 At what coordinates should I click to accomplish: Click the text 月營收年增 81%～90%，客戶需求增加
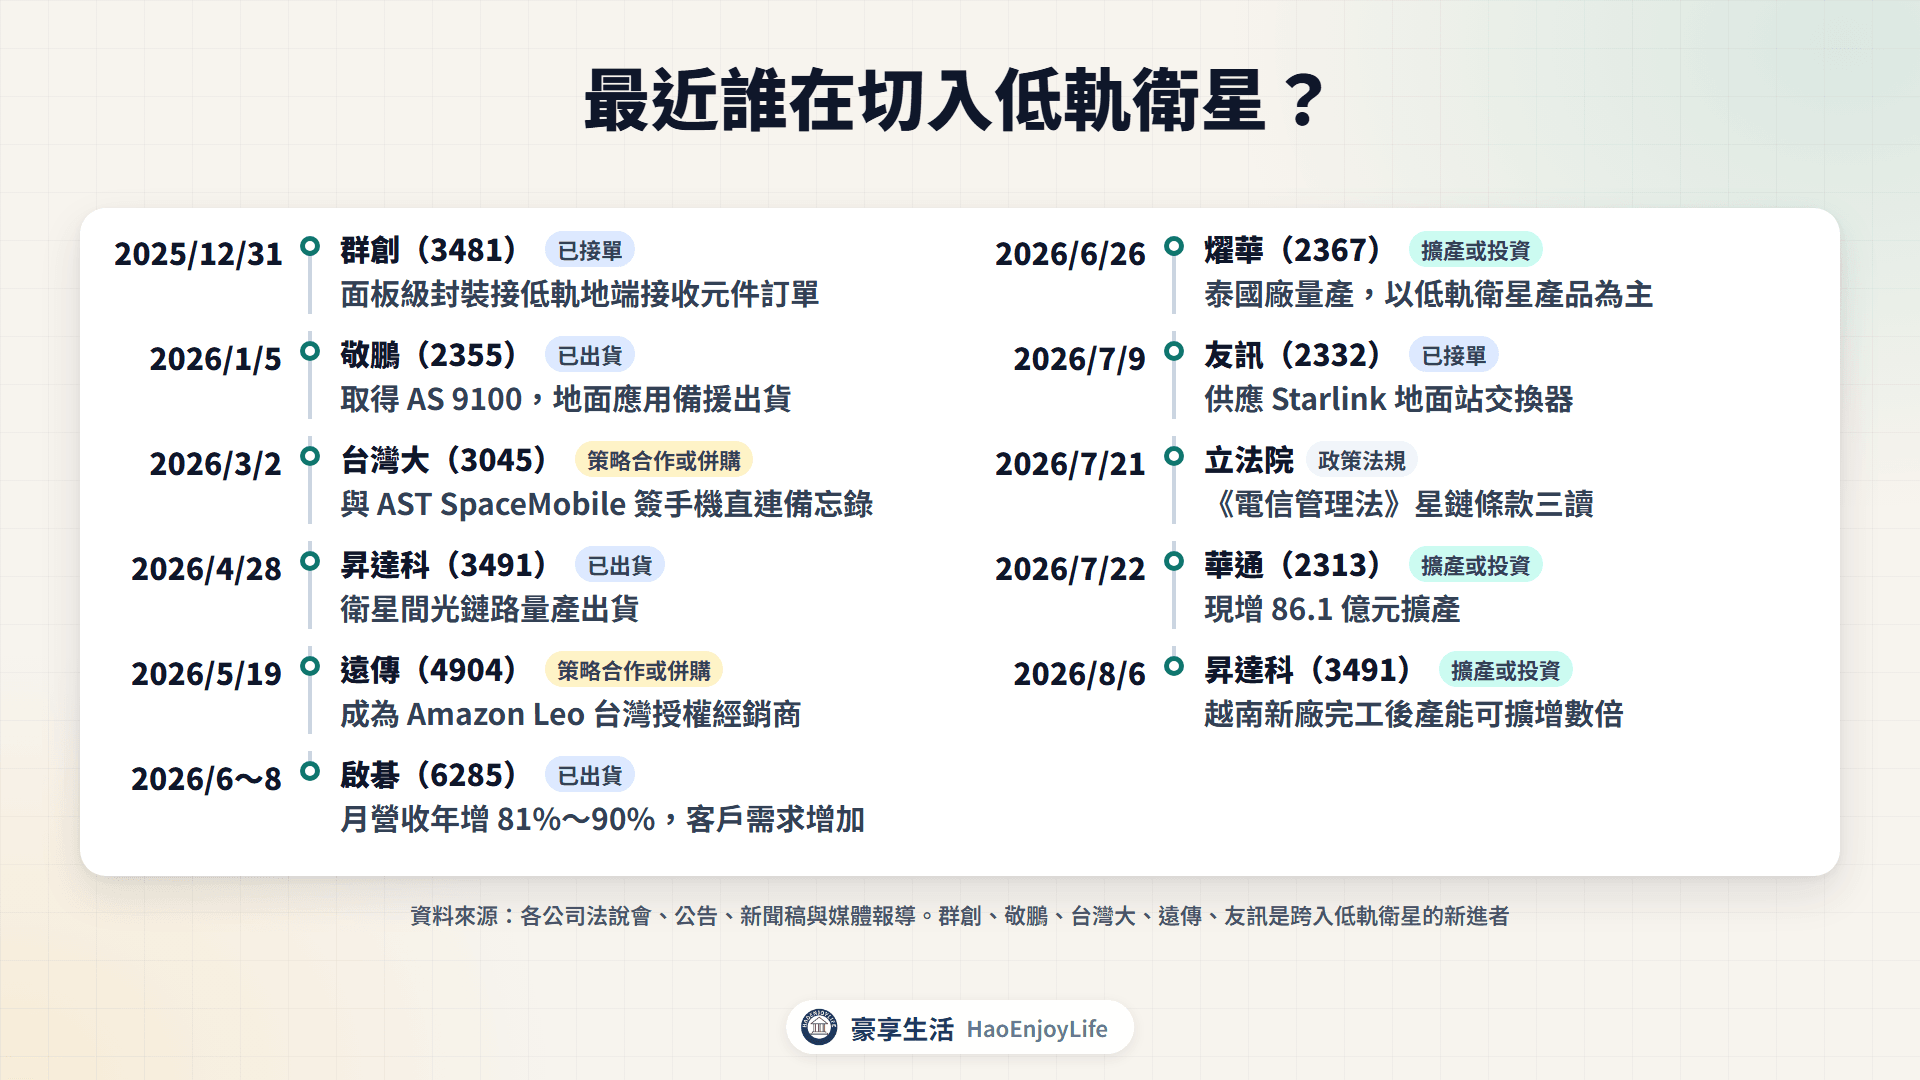tap(603, 819)
